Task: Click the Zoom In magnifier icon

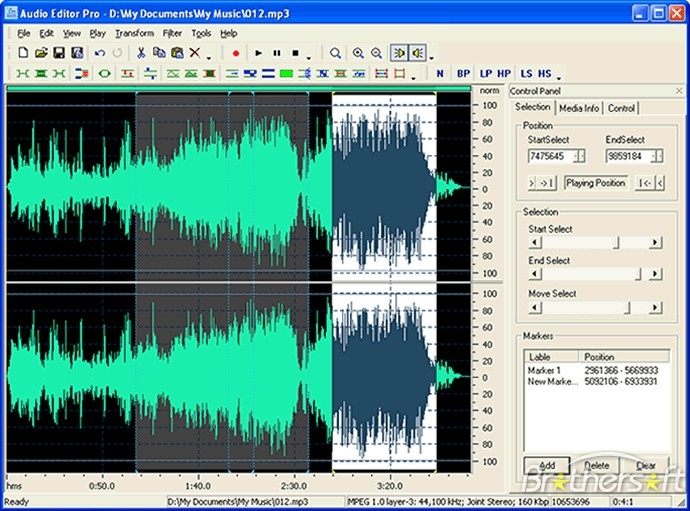Action: pyautogui.click(x=357, y=53)
